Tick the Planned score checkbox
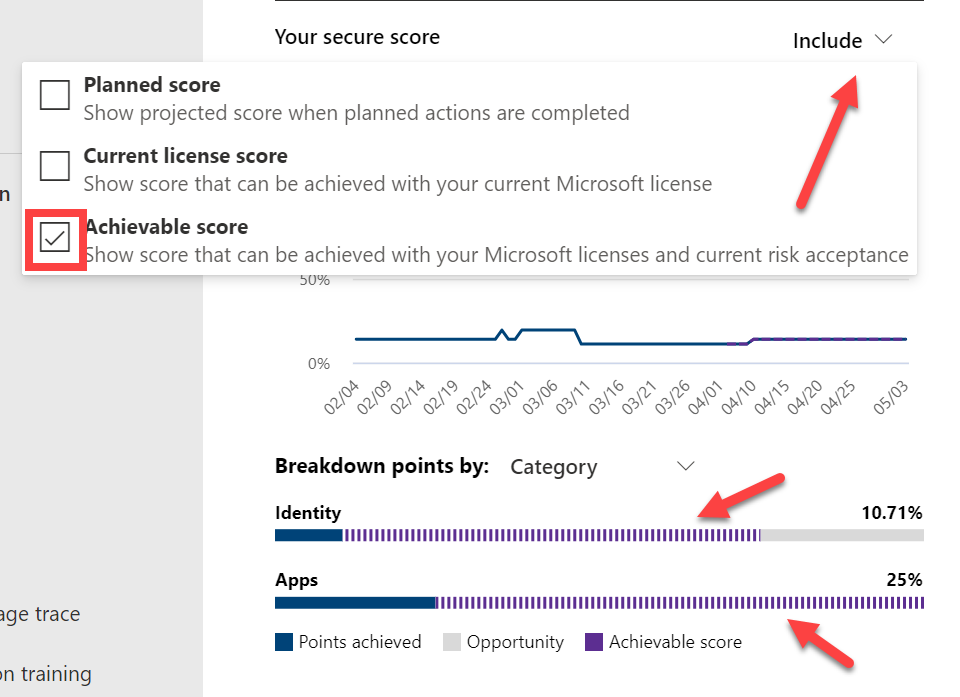 [55, 95]
